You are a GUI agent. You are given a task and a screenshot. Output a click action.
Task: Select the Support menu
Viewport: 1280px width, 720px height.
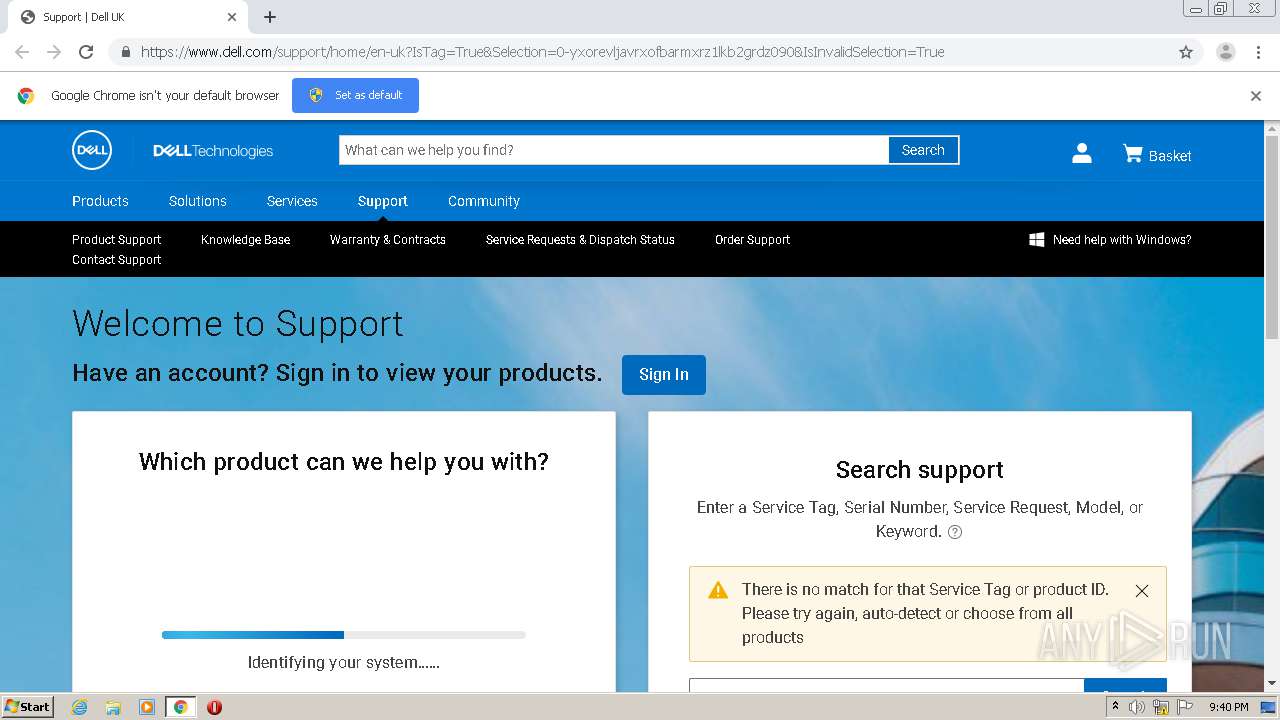[383, 201]
